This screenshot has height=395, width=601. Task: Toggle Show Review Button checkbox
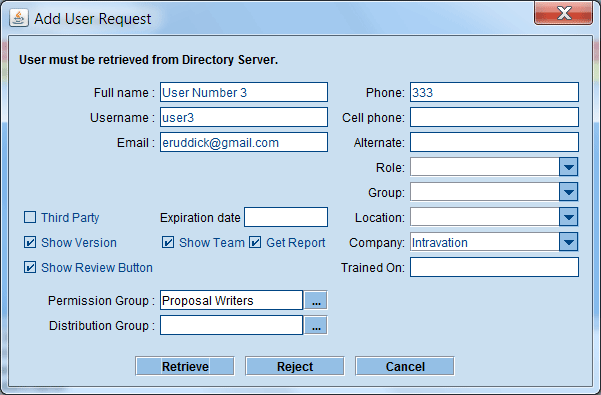pyautogui.click(x=30, y=267)
